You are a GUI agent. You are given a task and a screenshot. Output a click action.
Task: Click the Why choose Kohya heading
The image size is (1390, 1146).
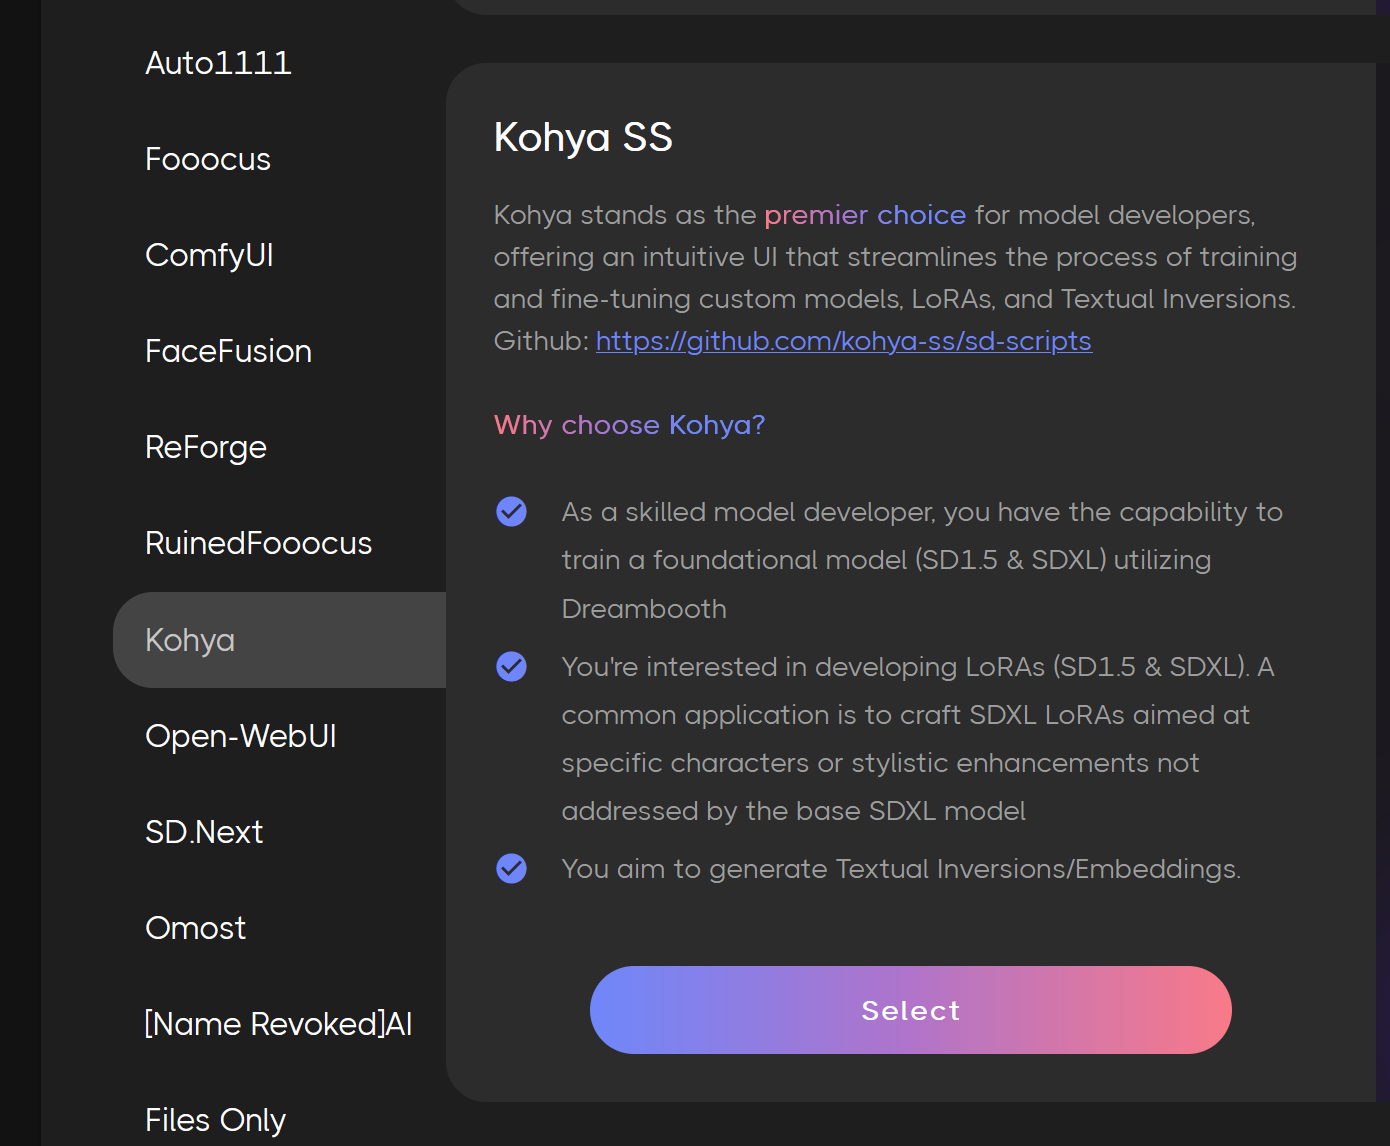pyautogui.click(x=629, y=425)
